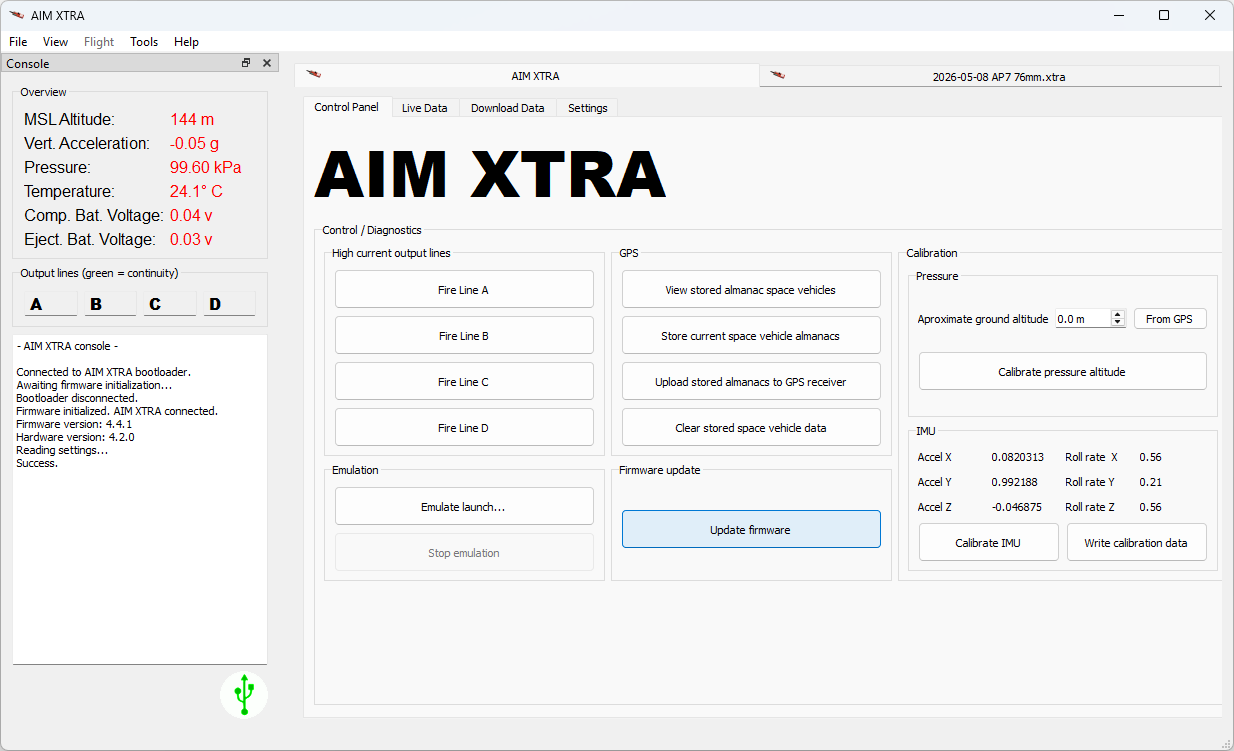
Task: Click the MSL Altitude value 144 m
Action: [x=192, y=120]
